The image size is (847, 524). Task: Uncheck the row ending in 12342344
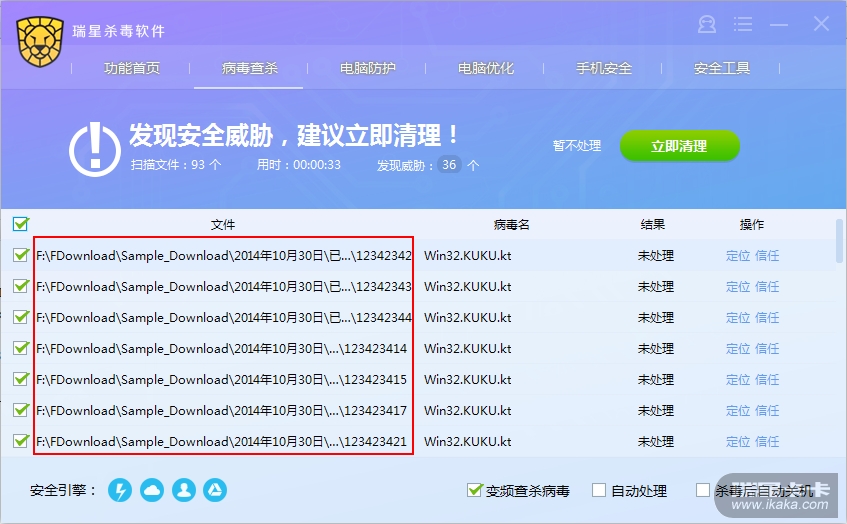tap(21, 317)
